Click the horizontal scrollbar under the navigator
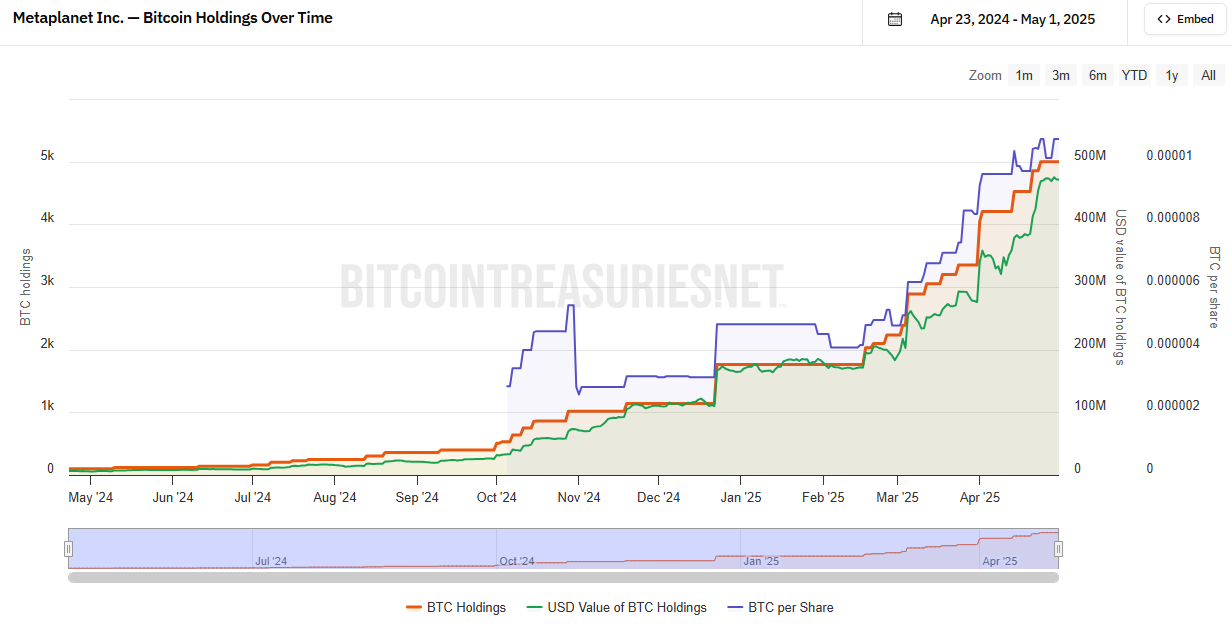The image size is (1232, 628). 563,577
